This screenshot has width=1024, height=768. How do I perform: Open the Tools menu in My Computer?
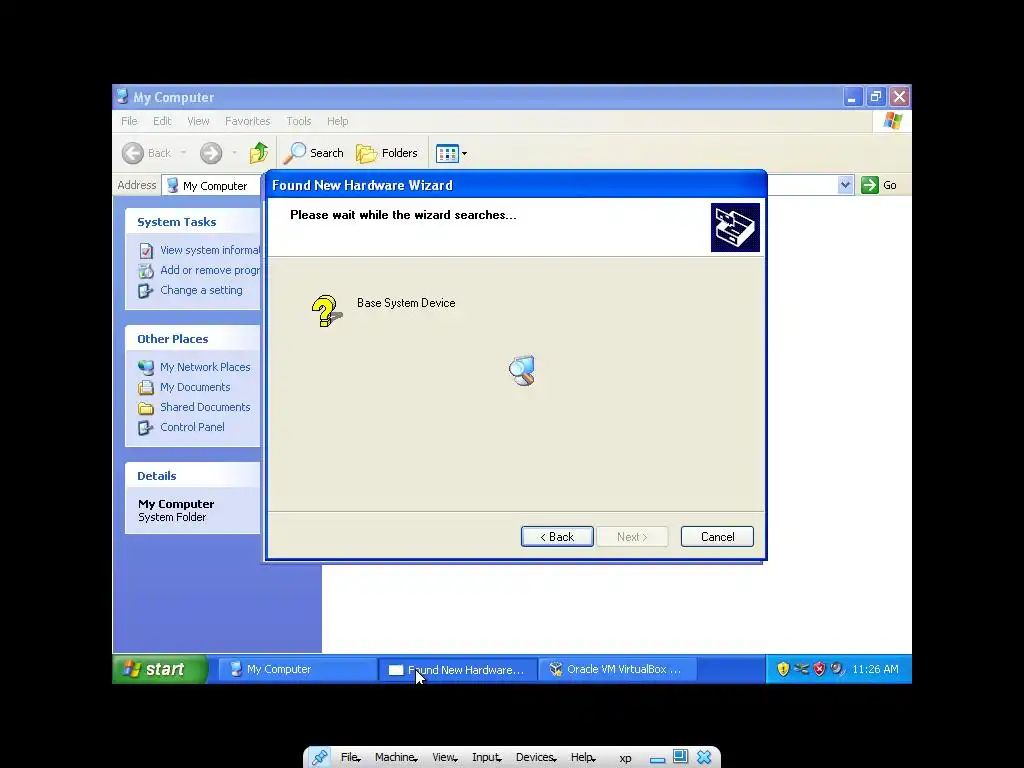[x=298, y=121]
